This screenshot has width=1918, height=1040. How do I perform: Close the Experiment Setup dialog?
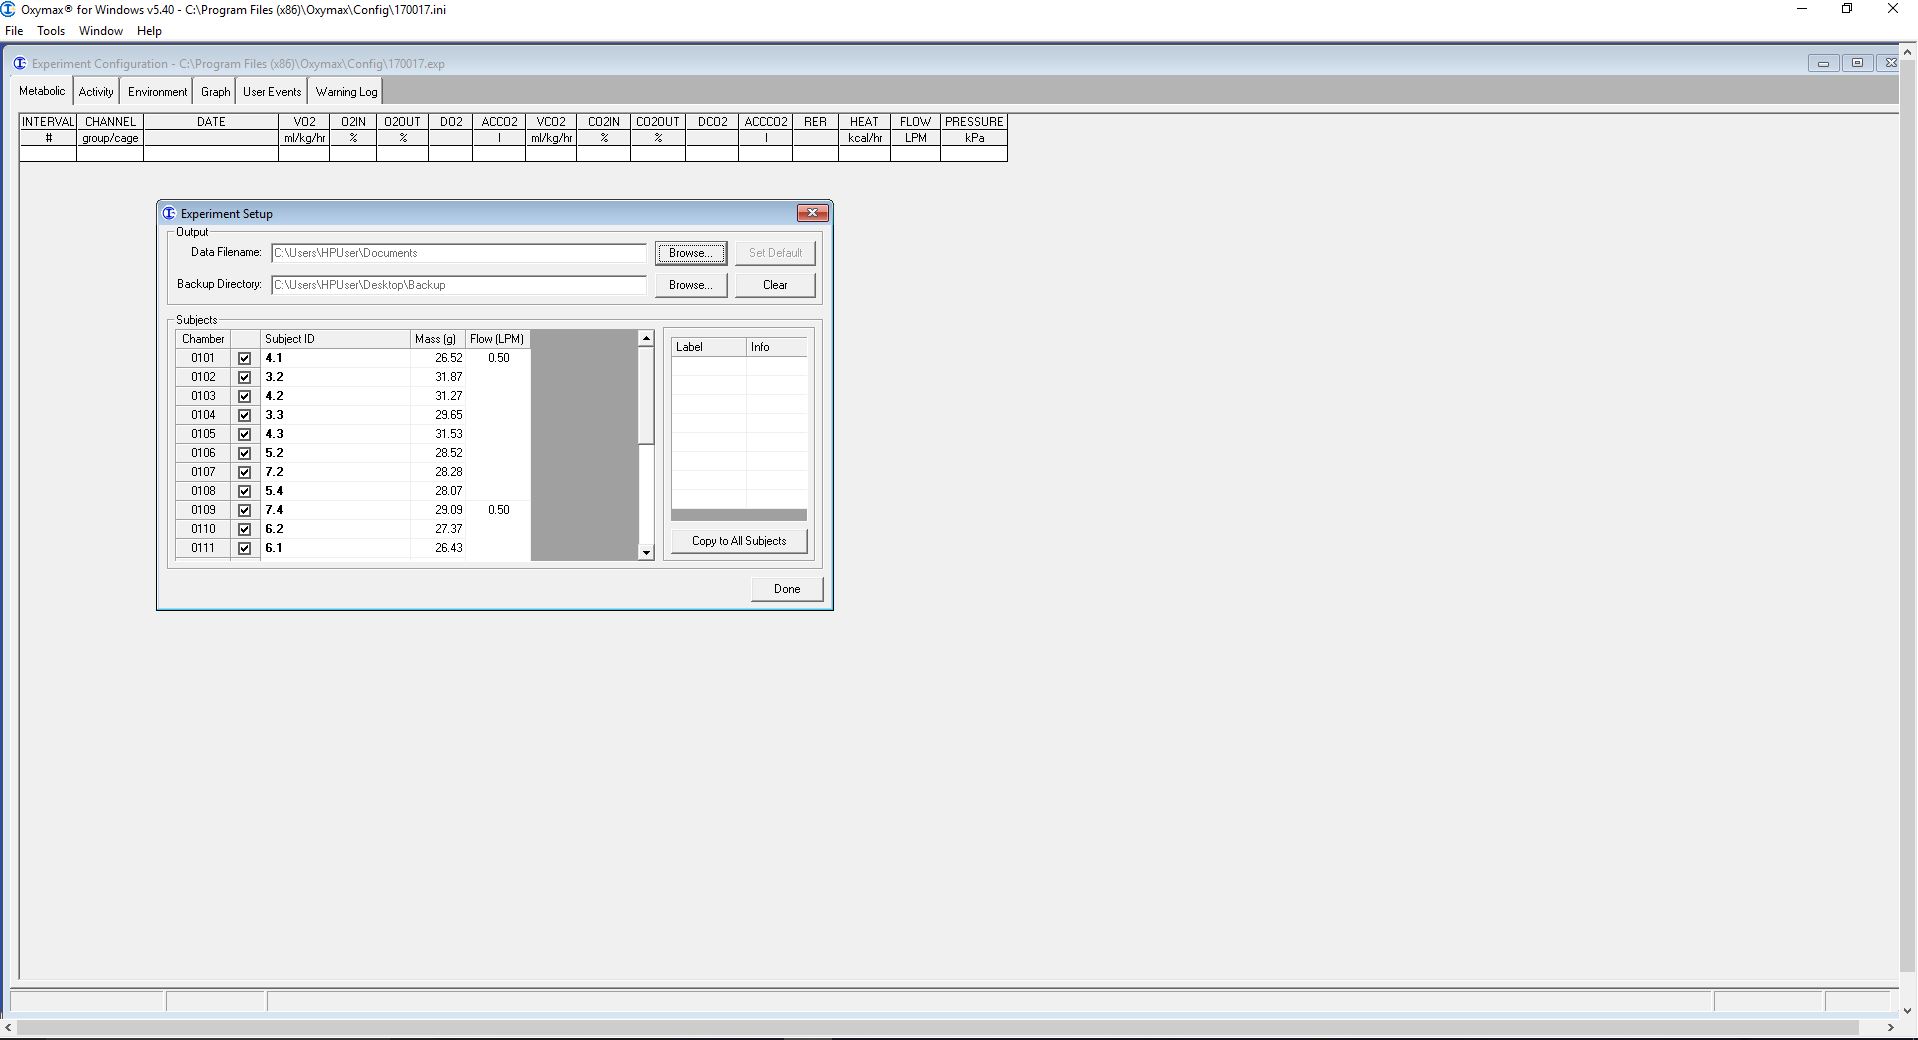(812, 213)
